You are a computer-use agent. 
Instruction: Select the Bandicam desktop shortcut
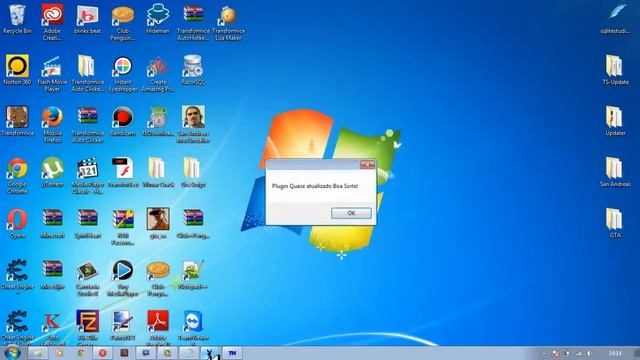(x=122, y=122)
